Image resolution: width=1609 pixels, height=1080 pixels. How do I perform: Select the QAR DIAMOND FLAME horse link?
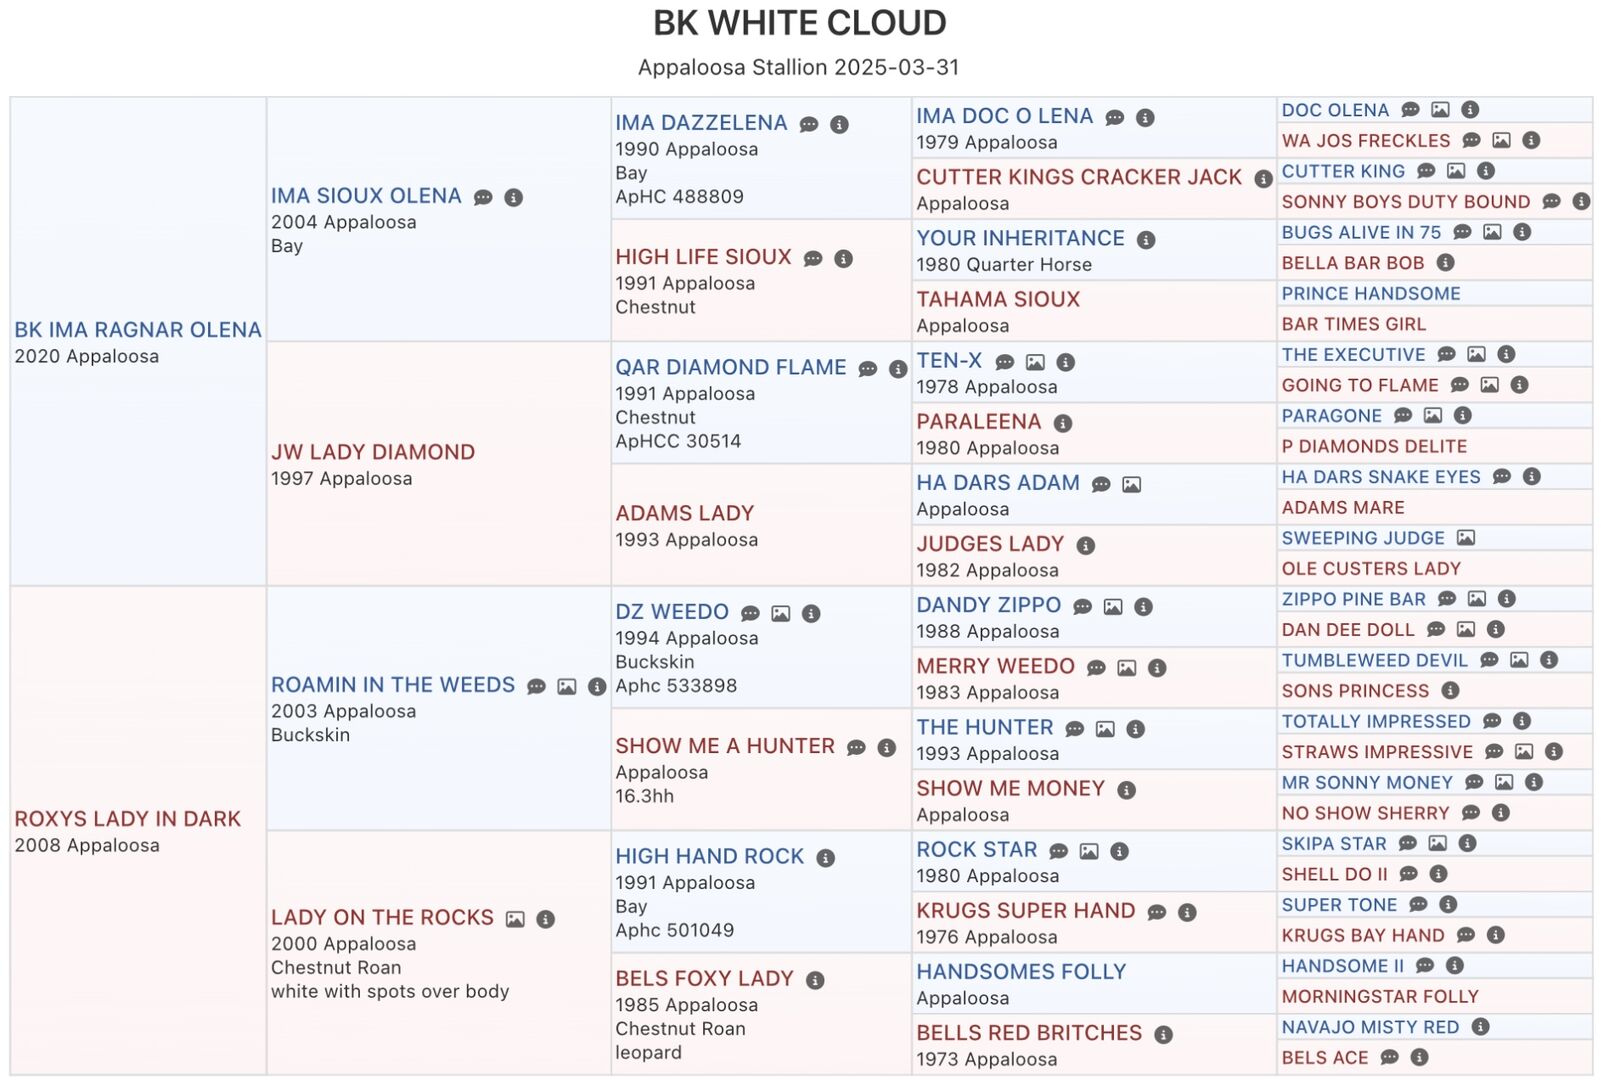731,367
